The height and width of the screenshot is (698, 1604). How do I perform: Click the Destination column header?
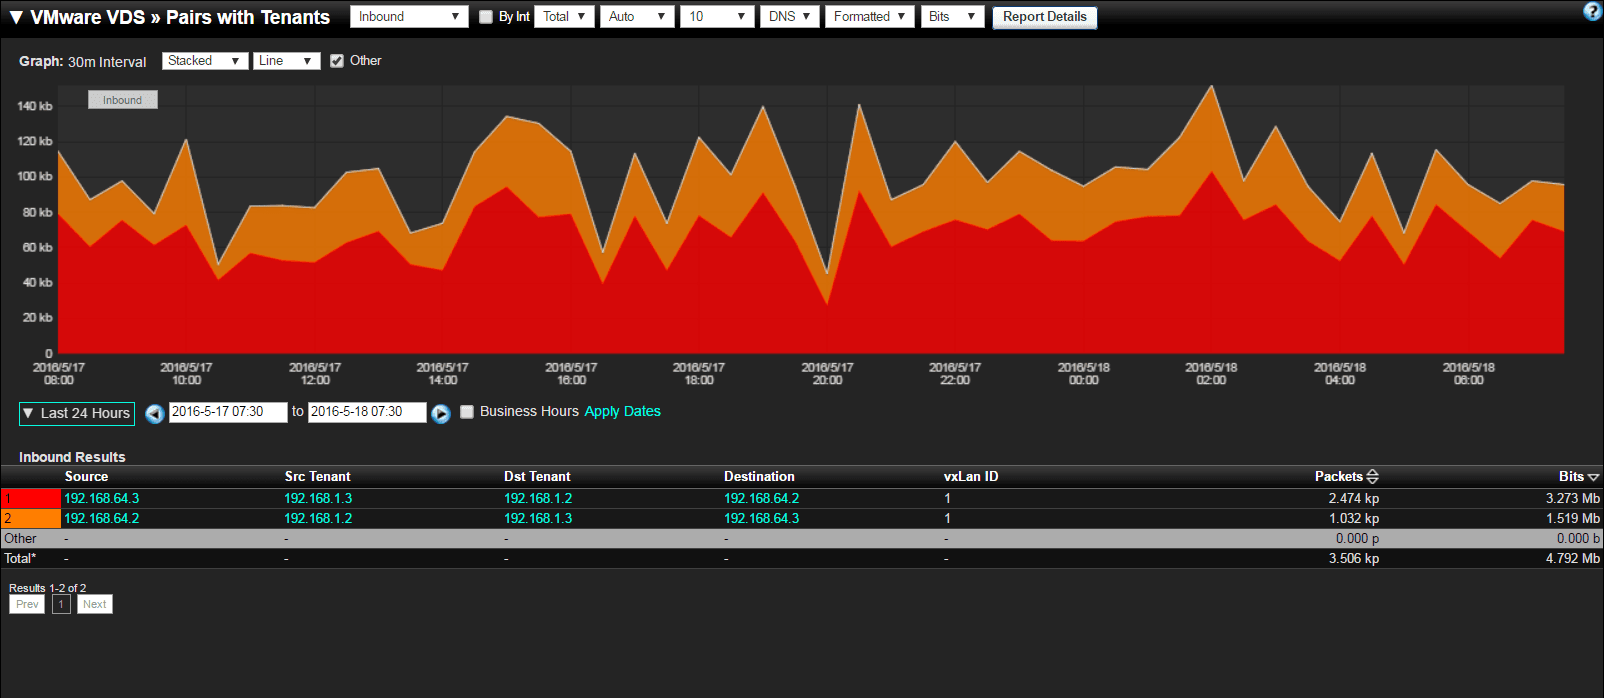coord(759,477)
